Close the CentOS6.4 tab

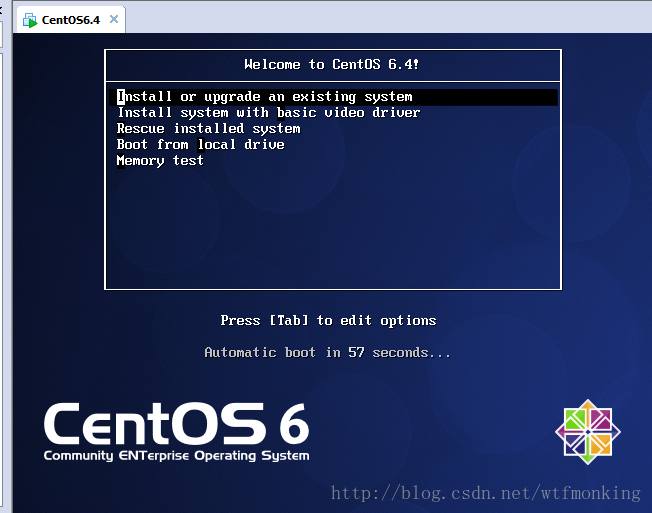click(114, 19)
